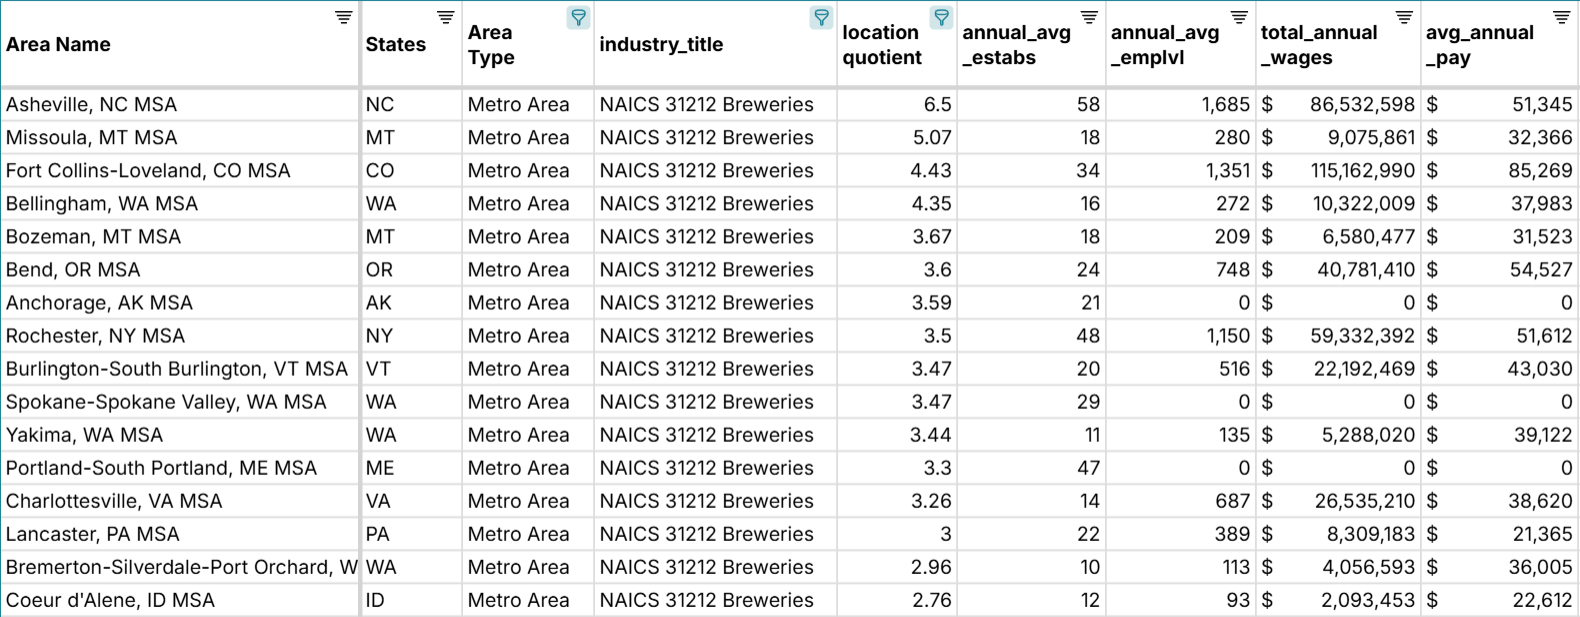1580x617 pixels.
Task: Select total wages cell 115,162,990
Action: [1362, 170]
